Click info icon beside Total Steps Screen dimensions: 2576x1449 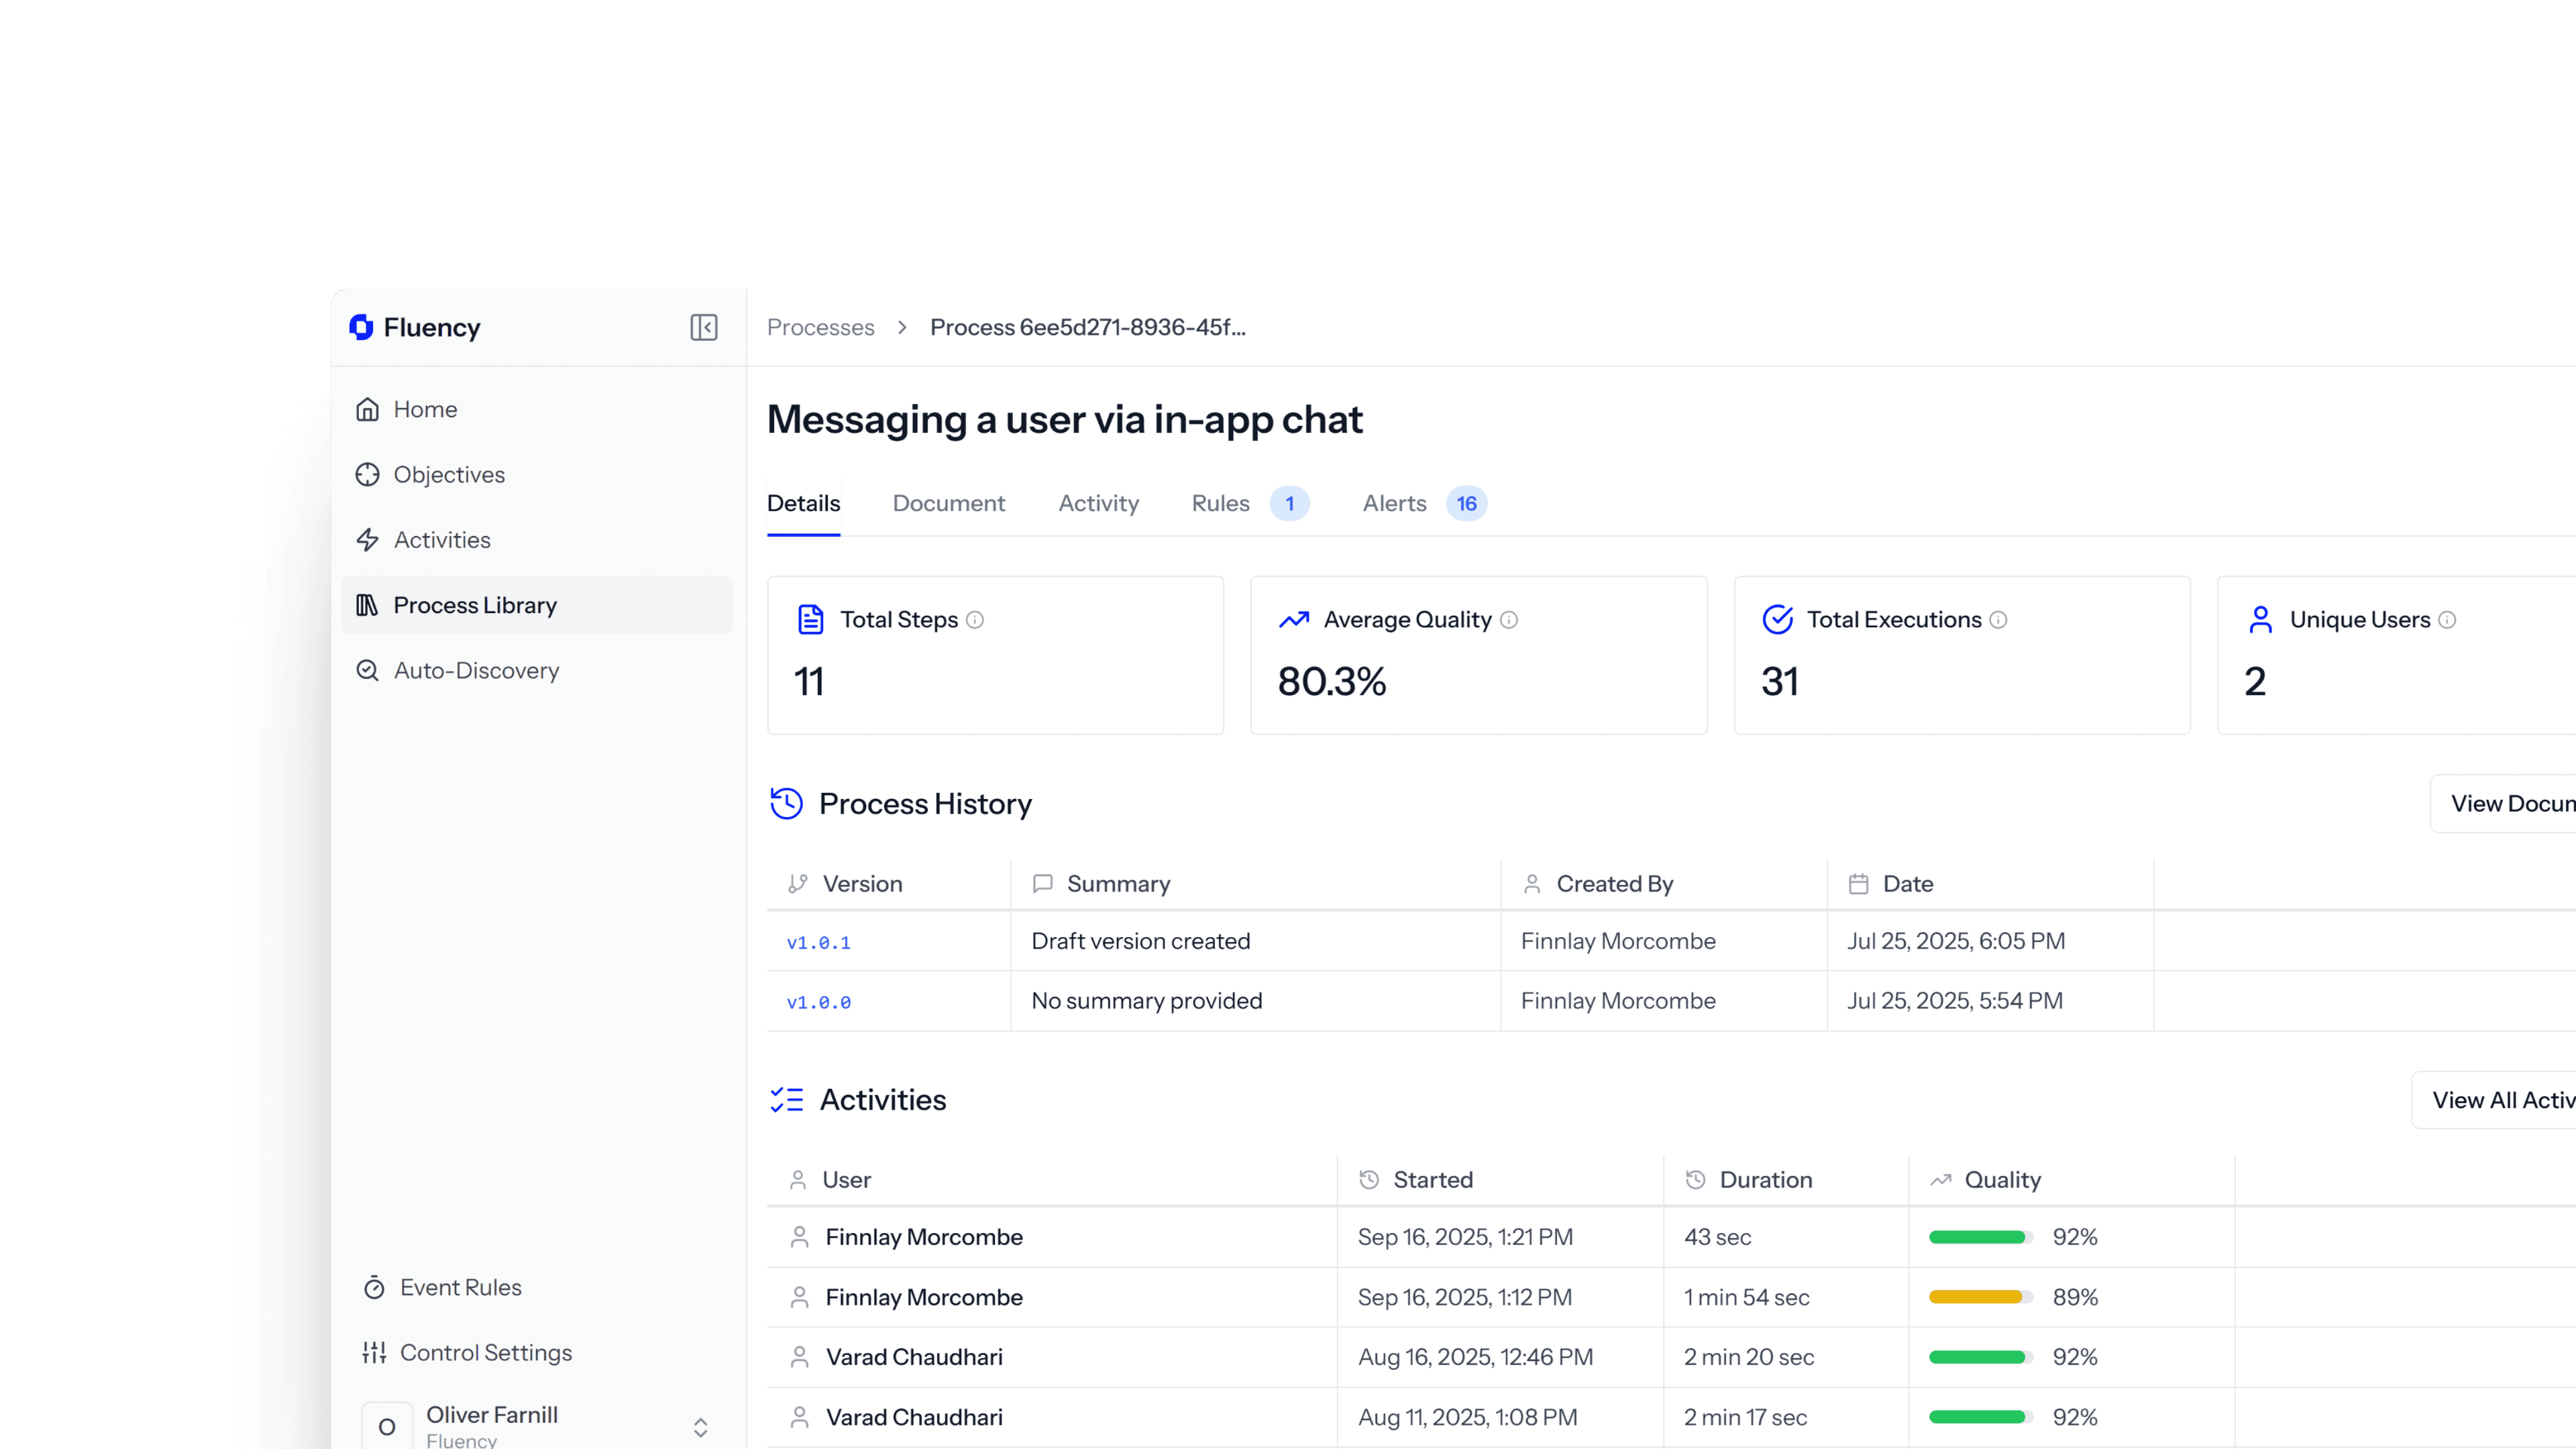tap(975, 620)
